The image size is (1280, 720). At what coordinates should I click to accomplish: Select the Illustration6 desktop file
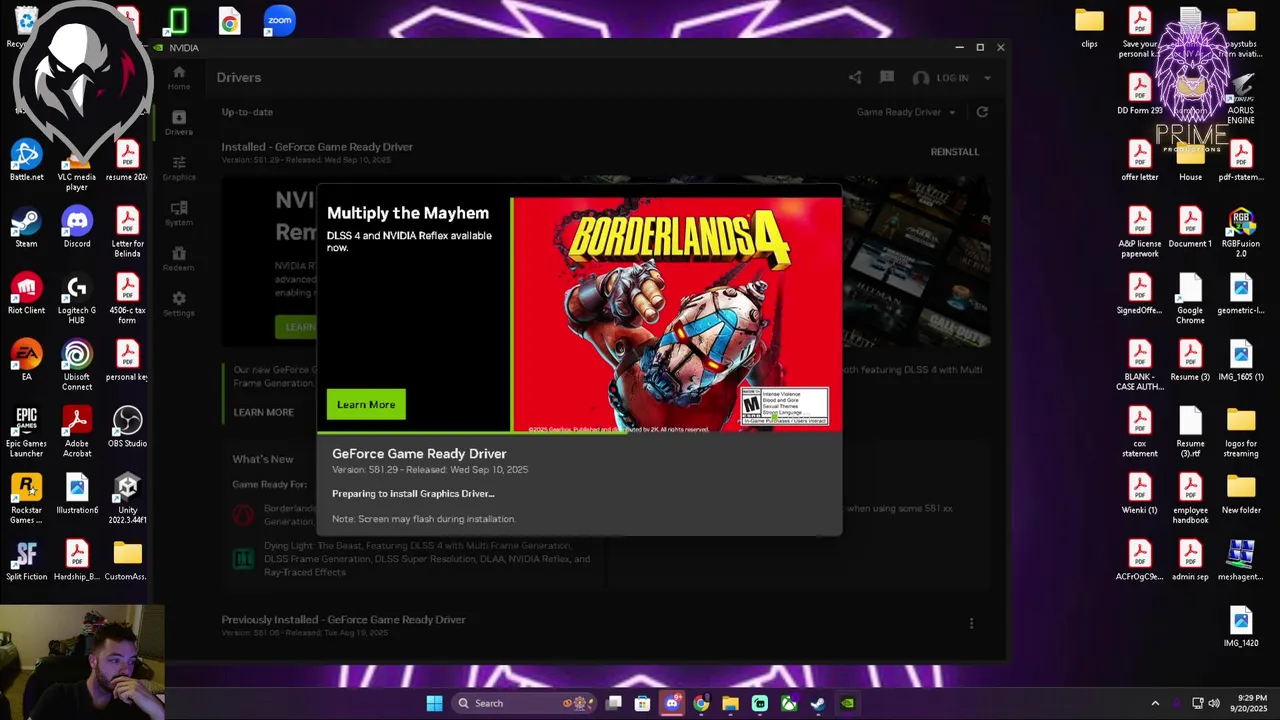tap(77, 494)
